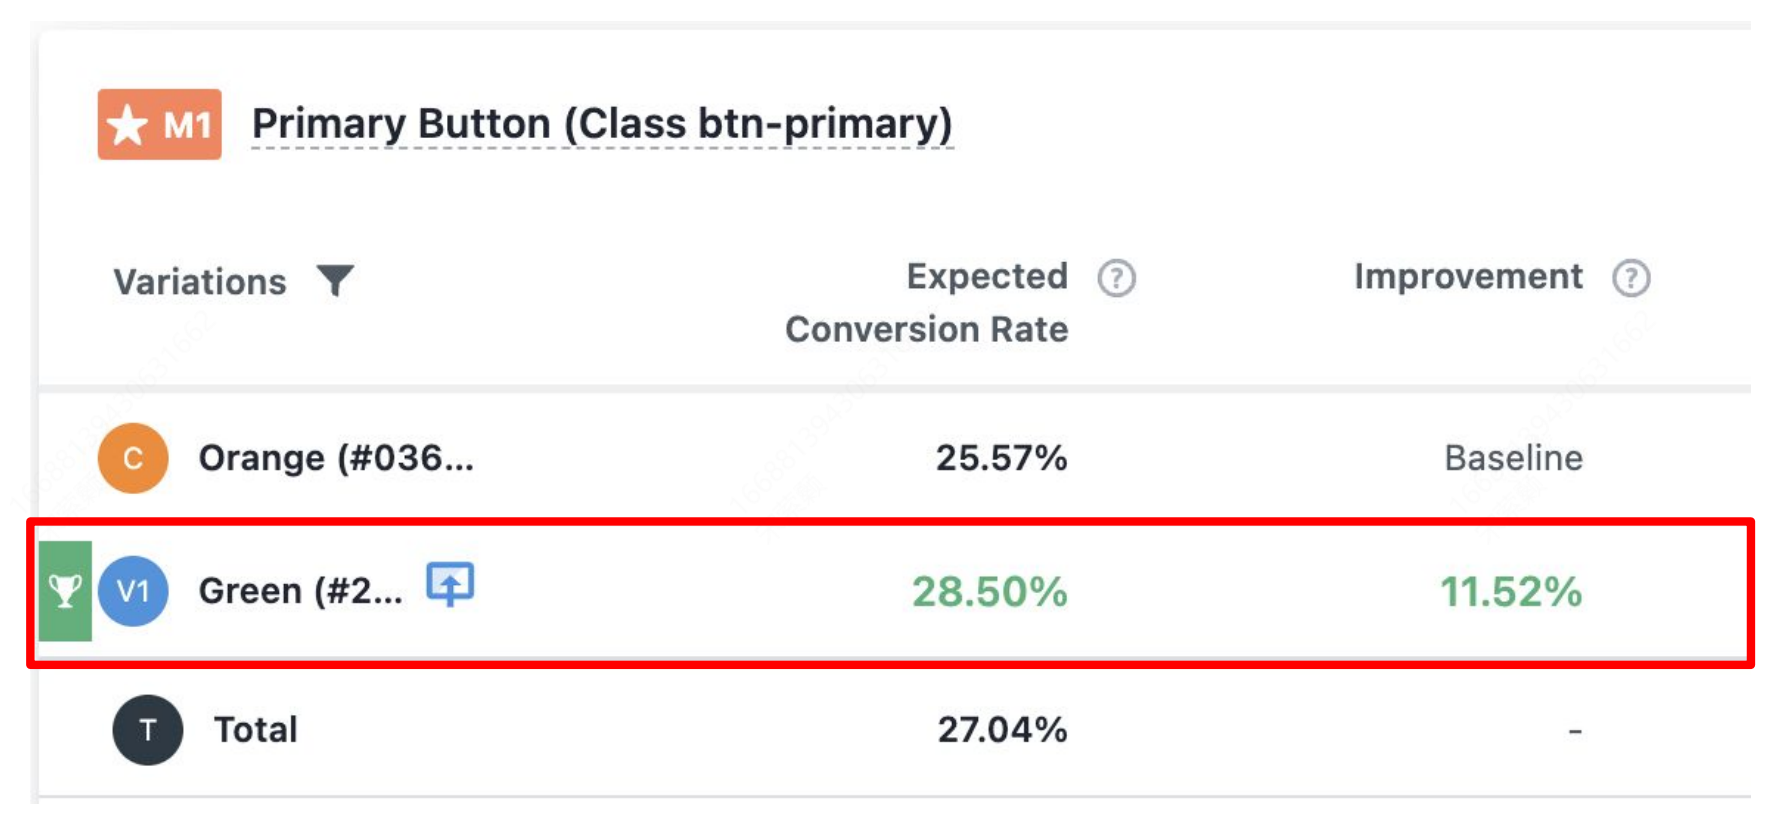Open the Improvement column help tooltip
This screenshot has width=1790, height=823.
(x=1628, y=278)
